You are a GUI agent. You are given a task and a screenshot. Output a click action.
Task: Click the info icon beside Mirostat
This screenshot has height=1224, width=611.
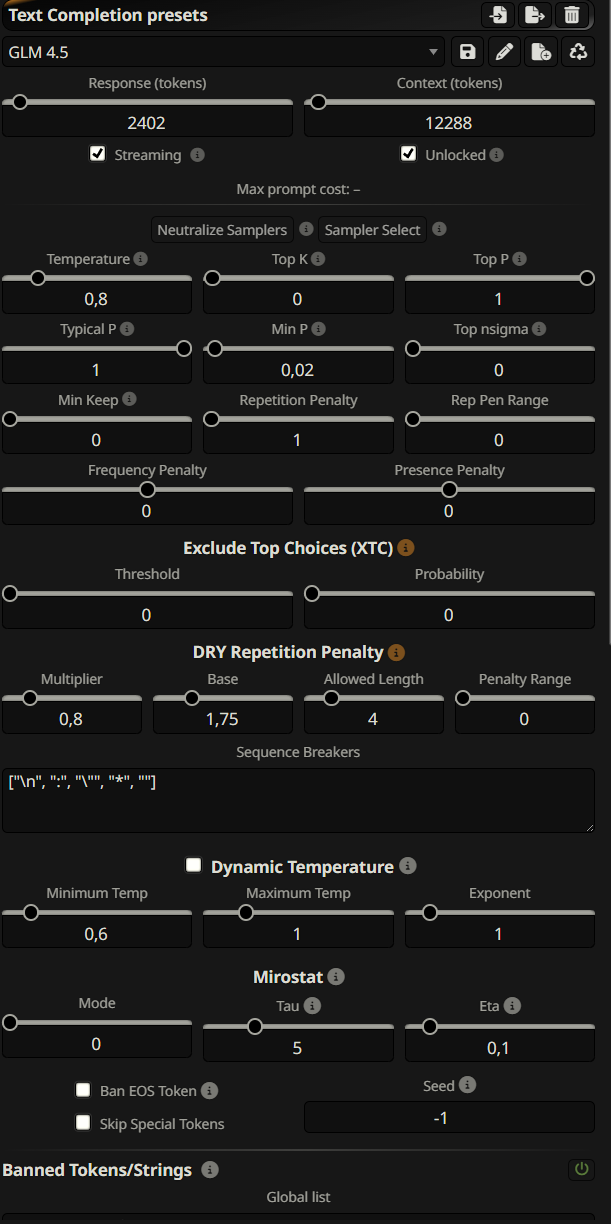click(x=337, y=976)
